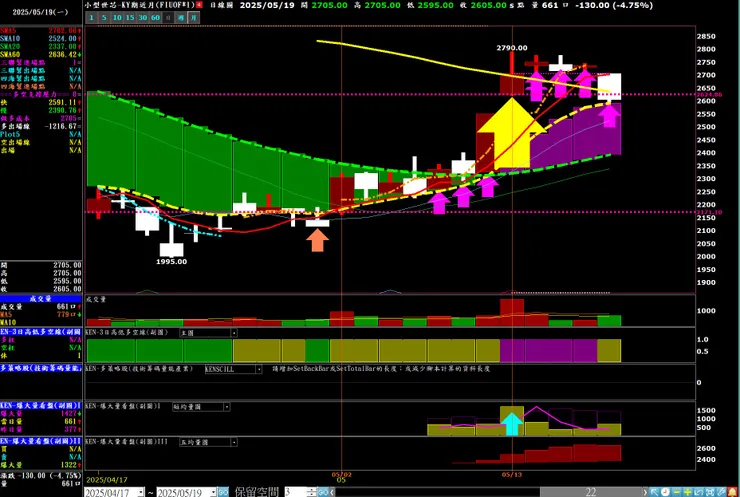Switch chart to 60-minute timeframe
Viewport: 740px width, 497px height.
[x=155, y=17]
